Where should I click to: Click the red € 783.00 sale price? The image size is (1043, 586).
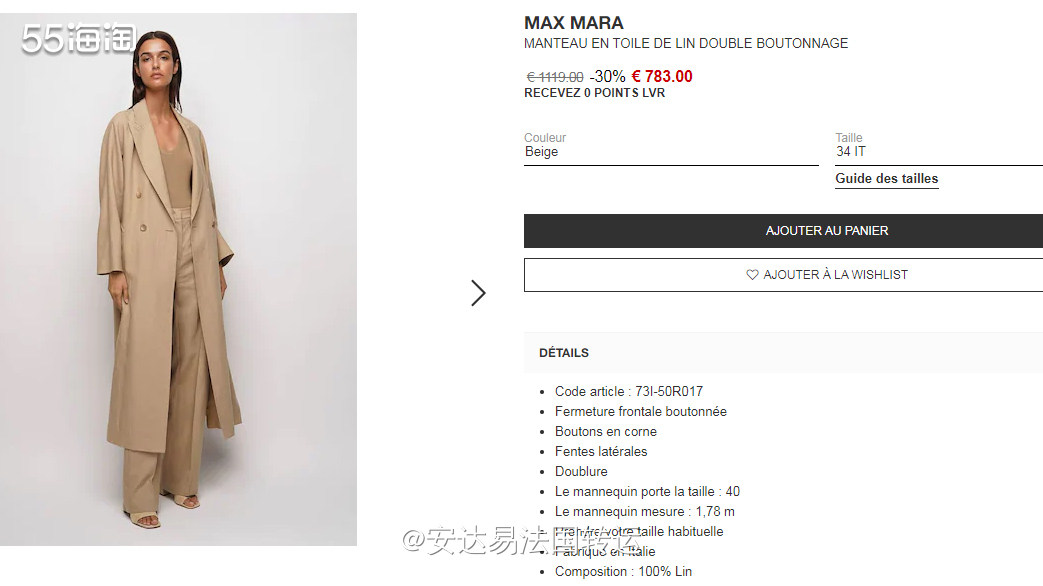662,76
